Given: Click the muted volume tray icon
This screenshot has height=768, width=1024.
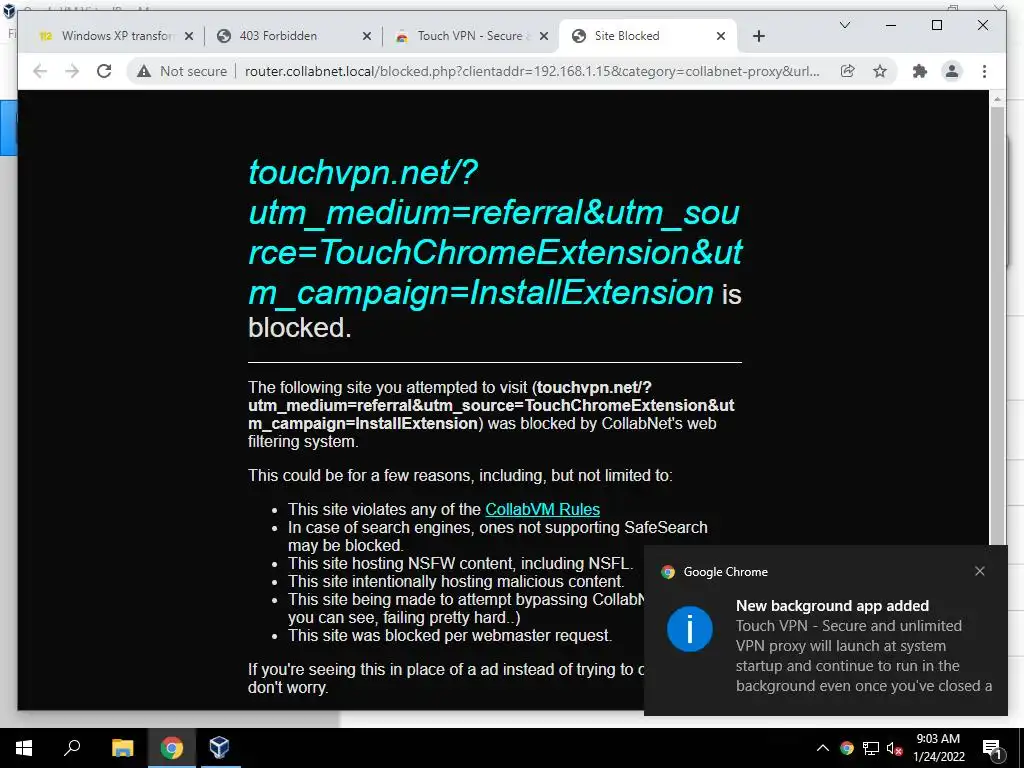Looking at the screenshot, I should click(895, 748).
